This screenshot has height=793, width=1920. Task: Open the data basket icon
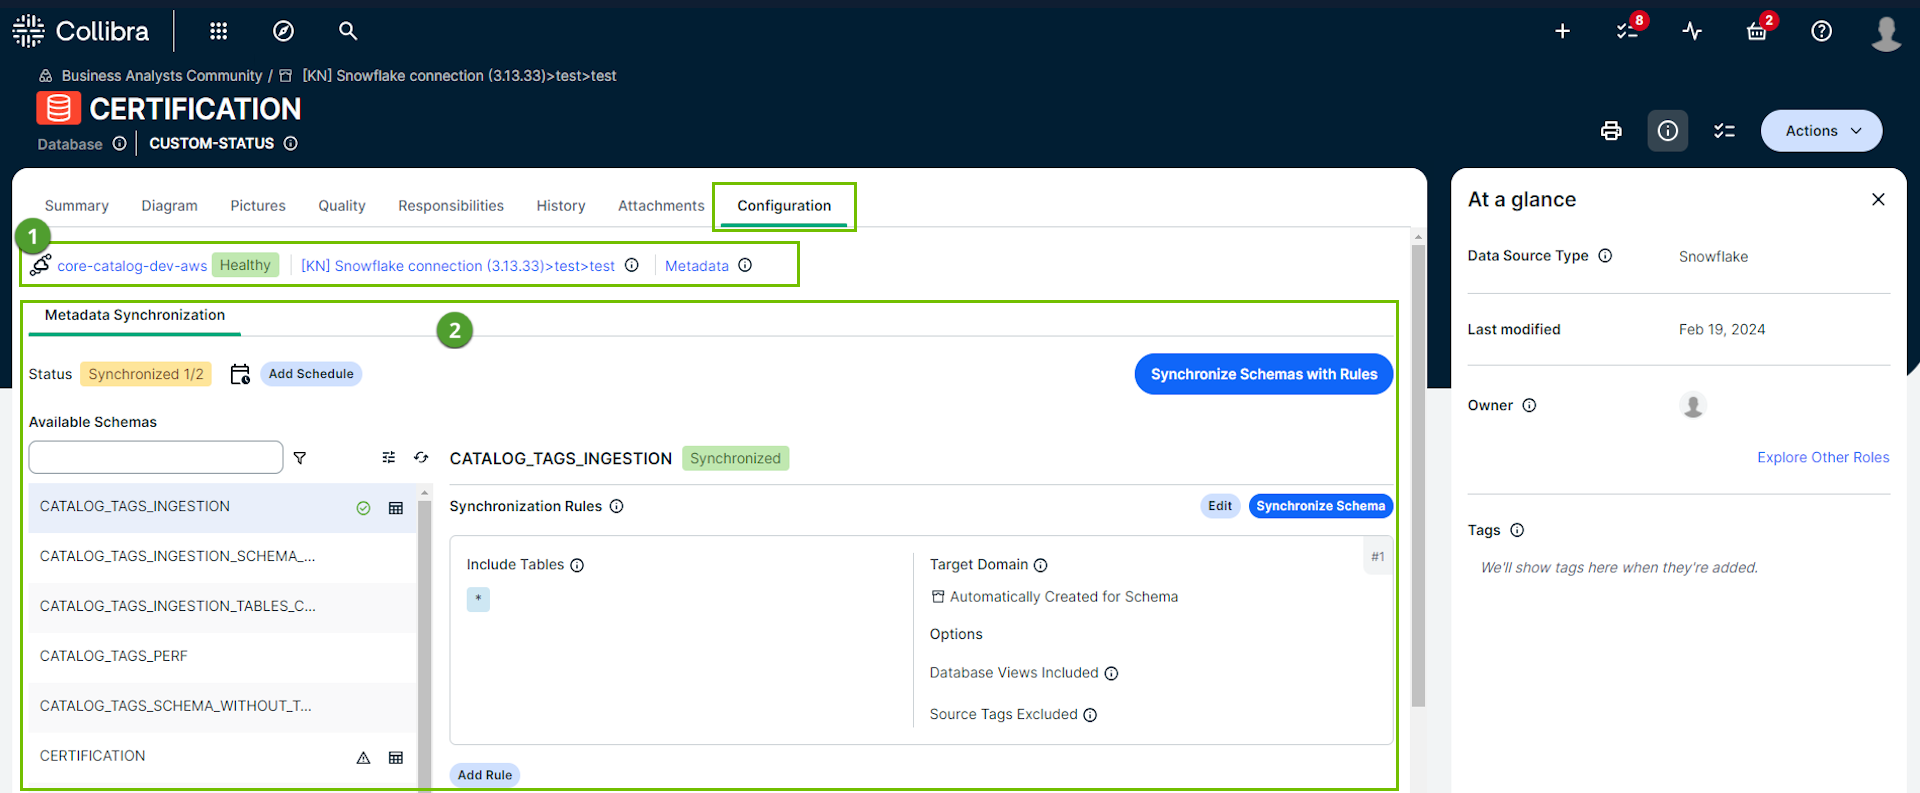click(x=1757, y=31)
